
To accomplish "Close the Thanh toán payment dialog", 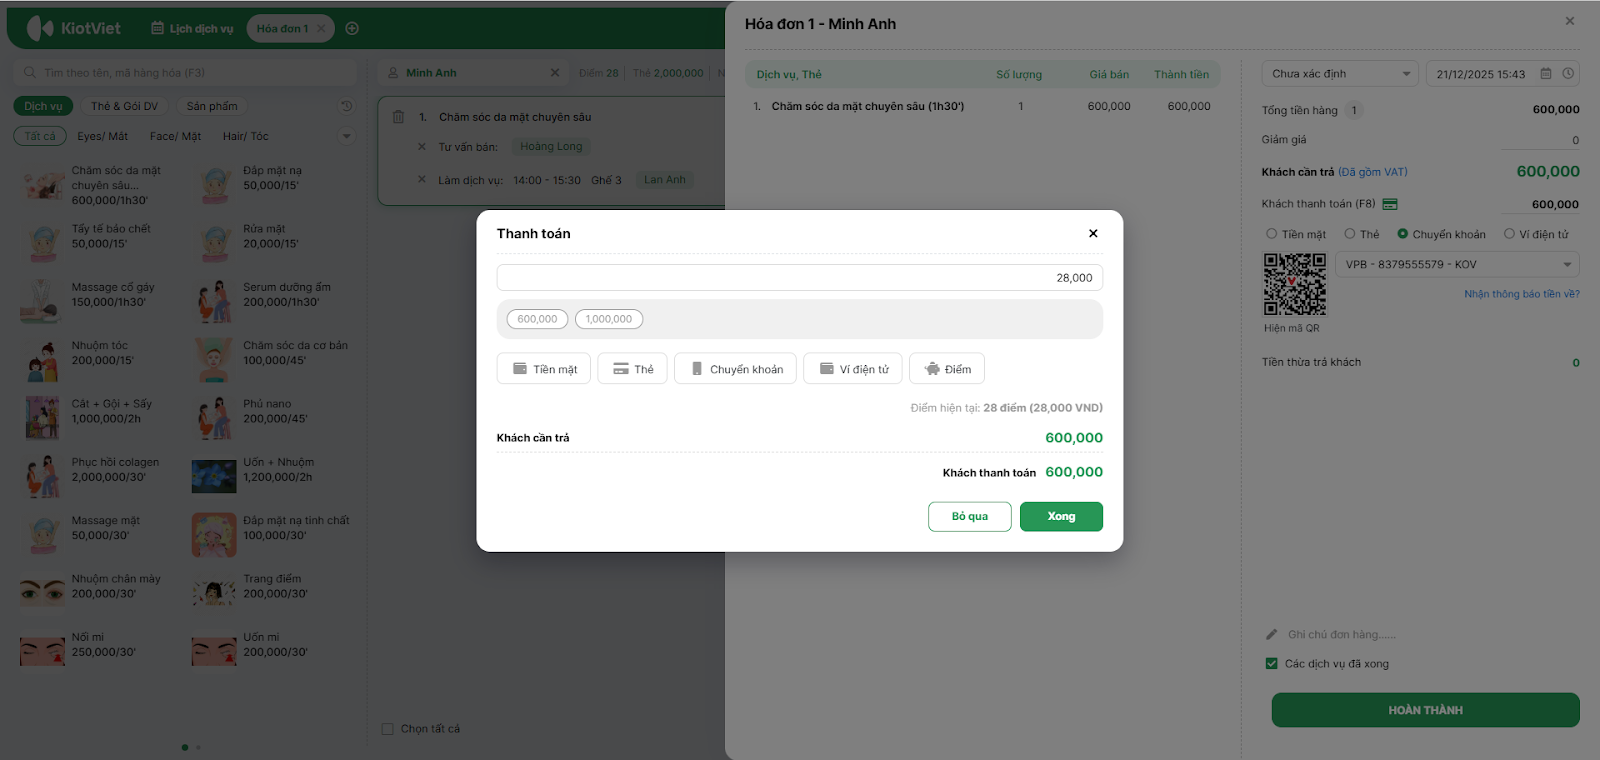I will point(1093,233).
